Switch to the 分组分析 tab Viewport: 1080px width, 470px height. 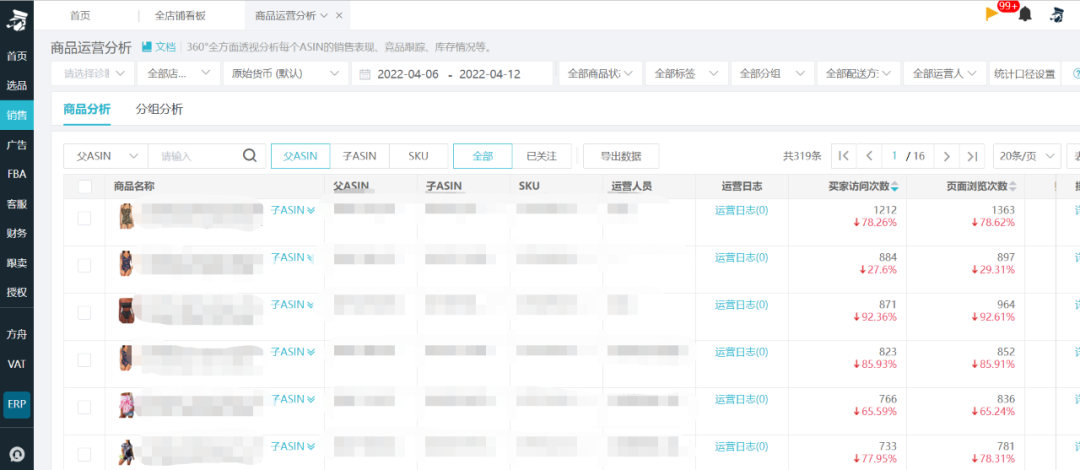(159, 109)
